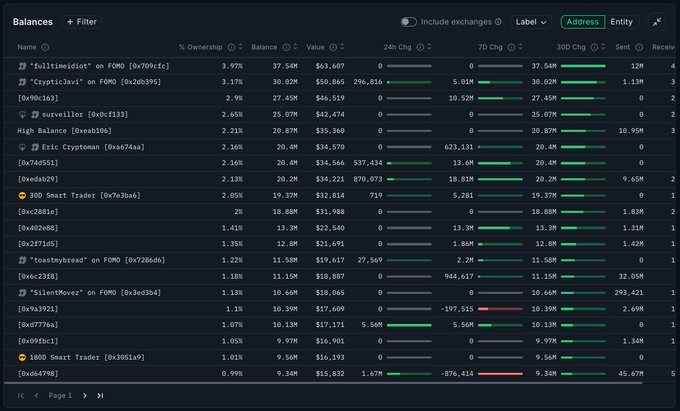Open the "SilentMovez" on FOMO name
680x411 pixels.
click(x=95, y=293)
